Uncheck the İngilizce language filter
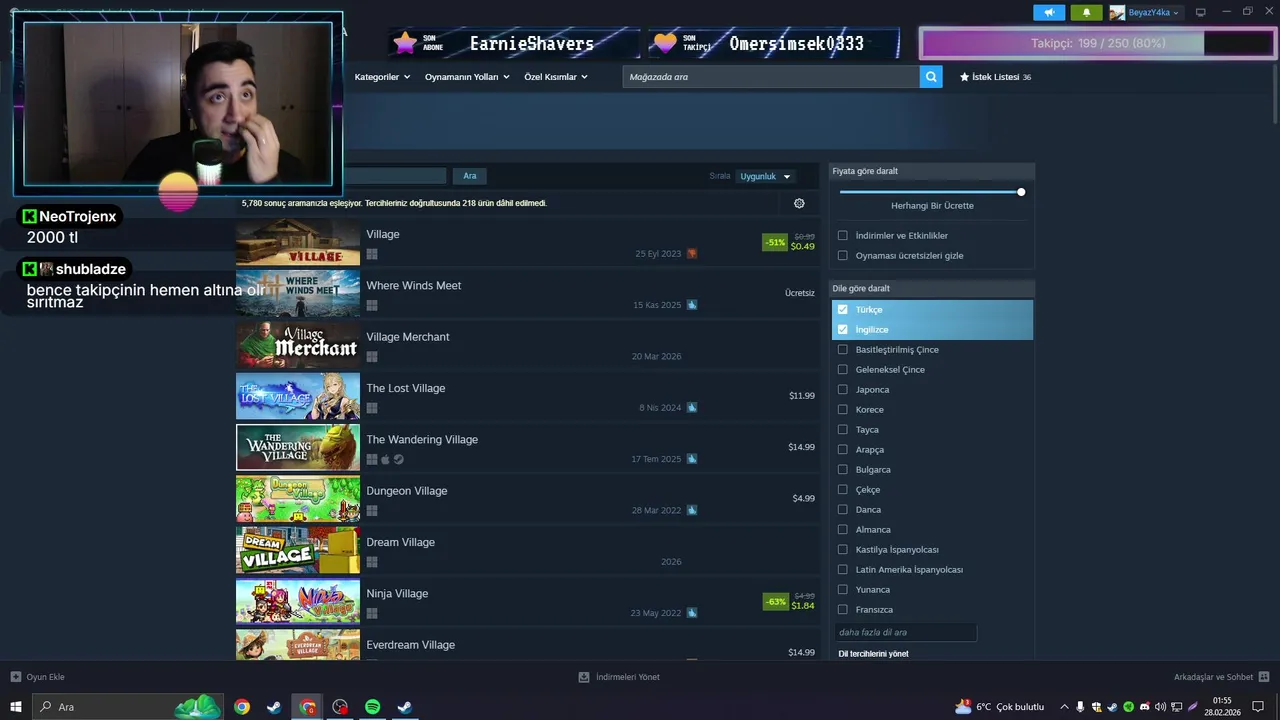The width and height of the screenshot is (1280, 720). click(843, 330)
